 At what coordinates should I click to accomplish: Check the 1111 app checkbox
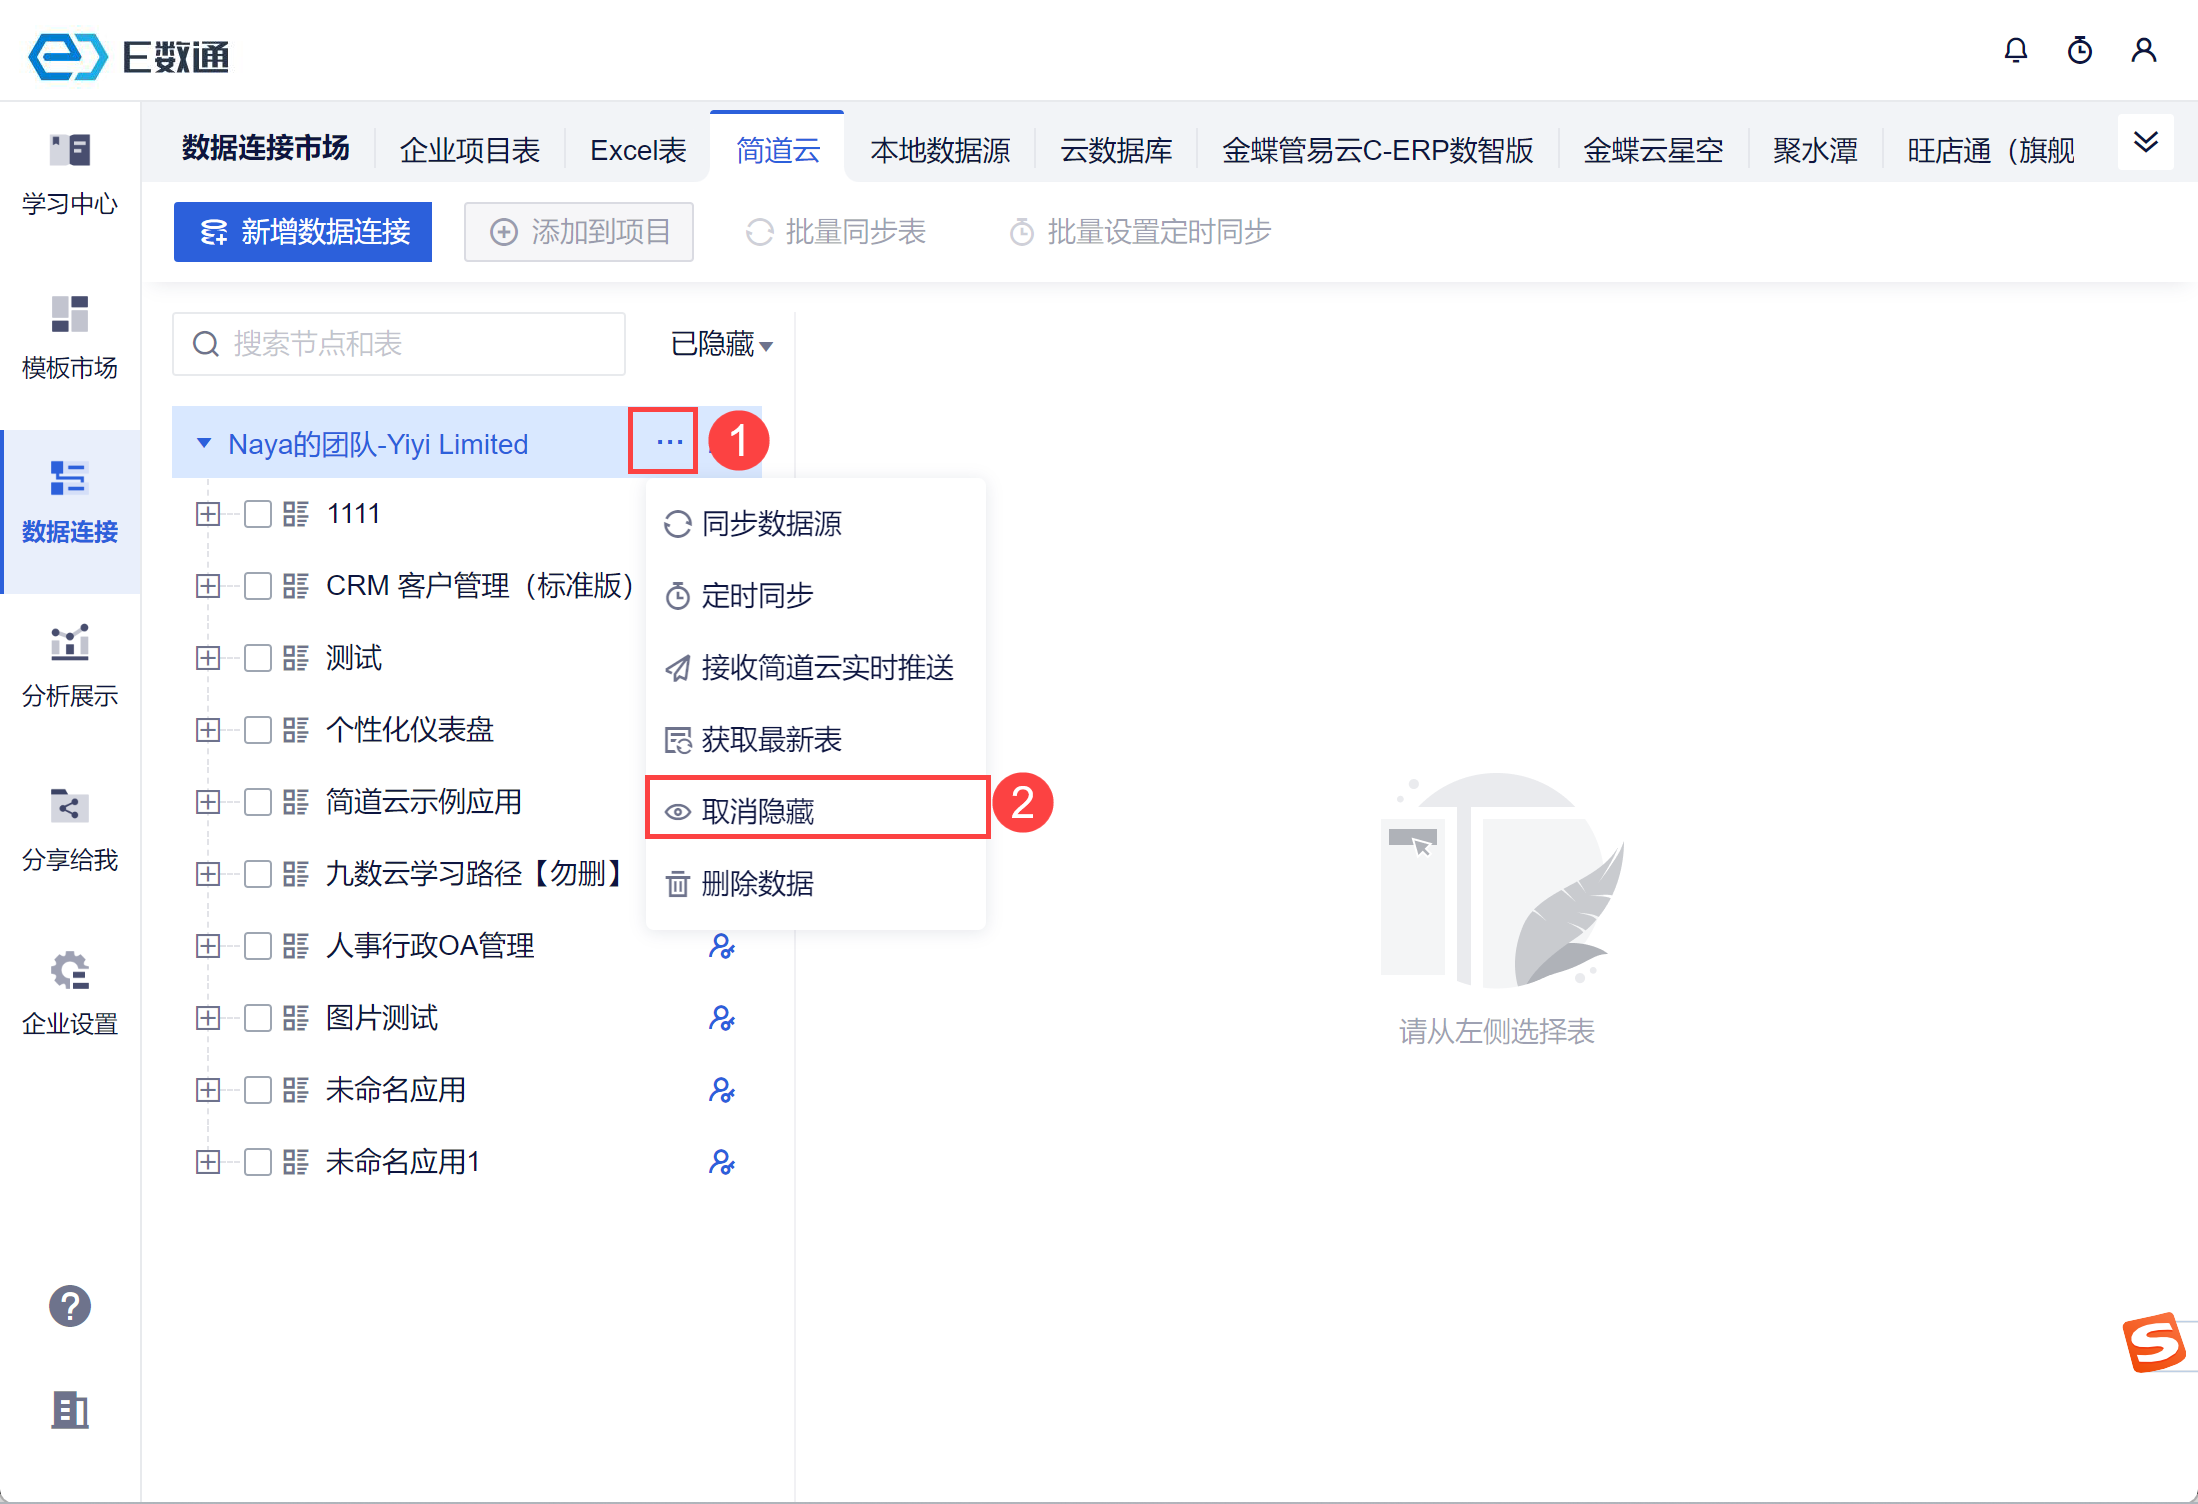[x=258, y=514]
